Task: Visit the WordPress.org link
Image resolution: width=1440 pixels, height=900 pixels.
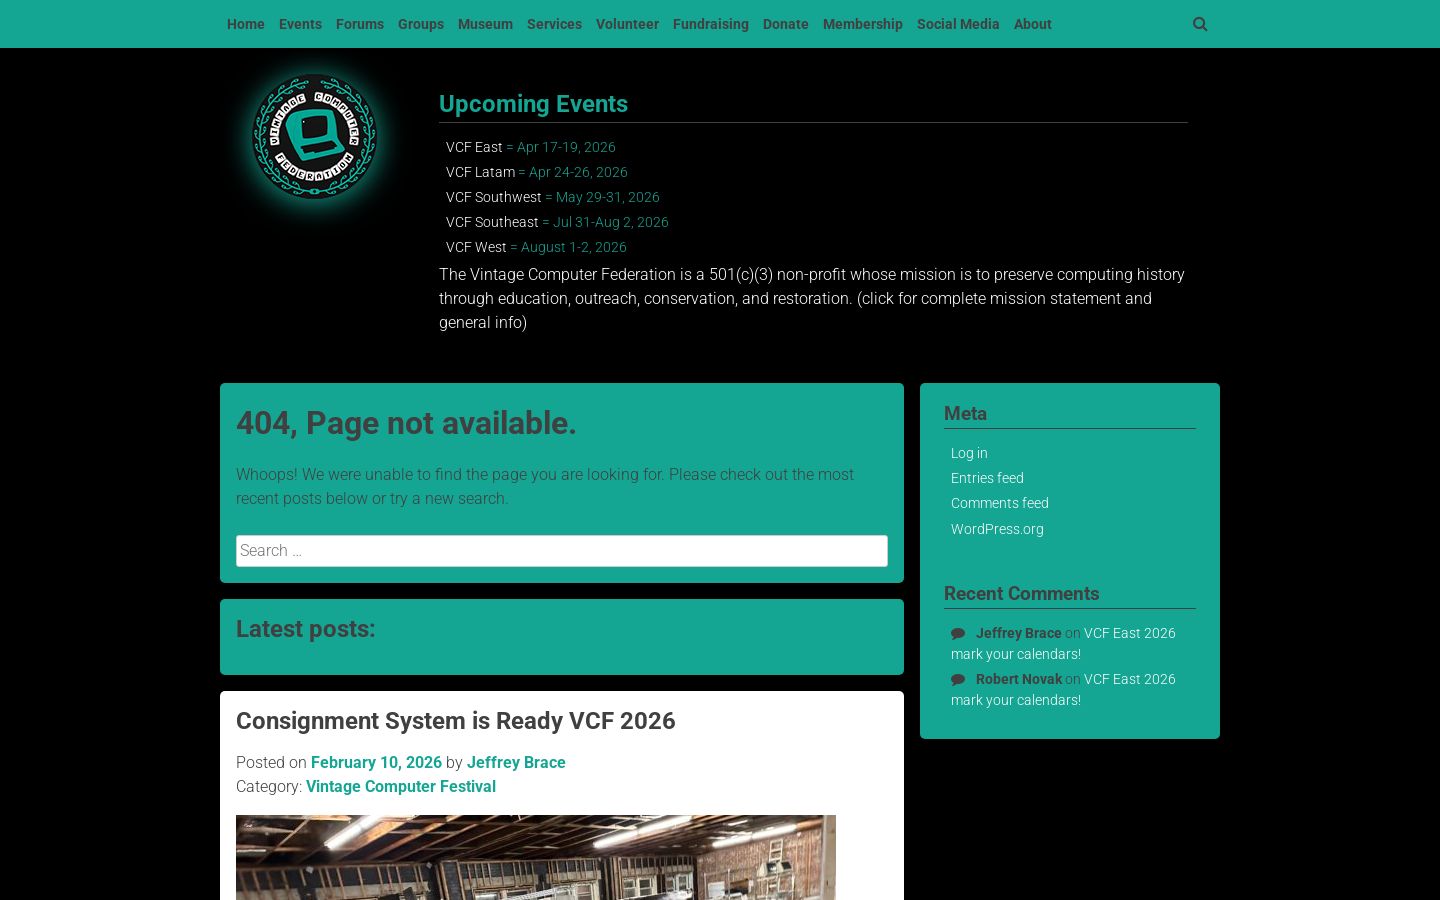Action: [997, 529]
